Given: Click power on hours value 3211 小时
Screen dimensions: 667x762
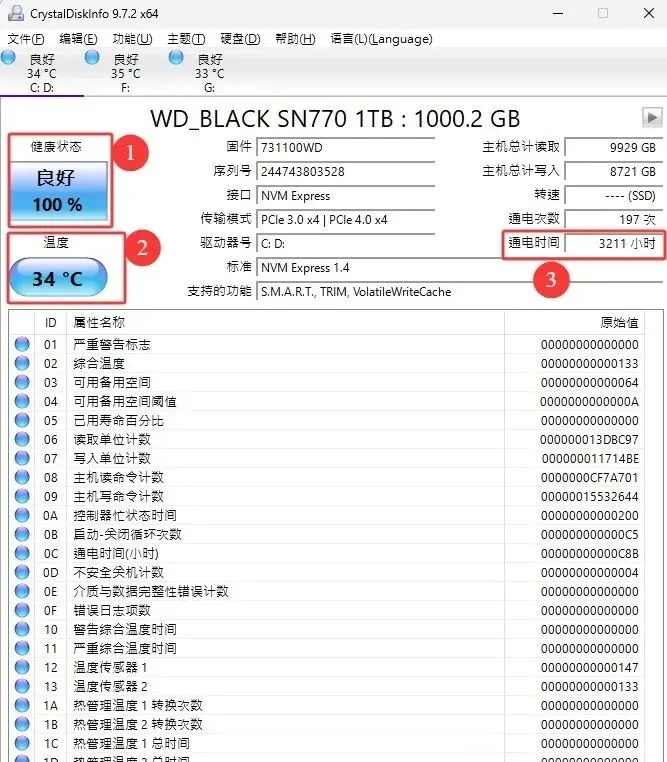Looking at the screenshot, I should pyautogui.click(x=613, y=243).
